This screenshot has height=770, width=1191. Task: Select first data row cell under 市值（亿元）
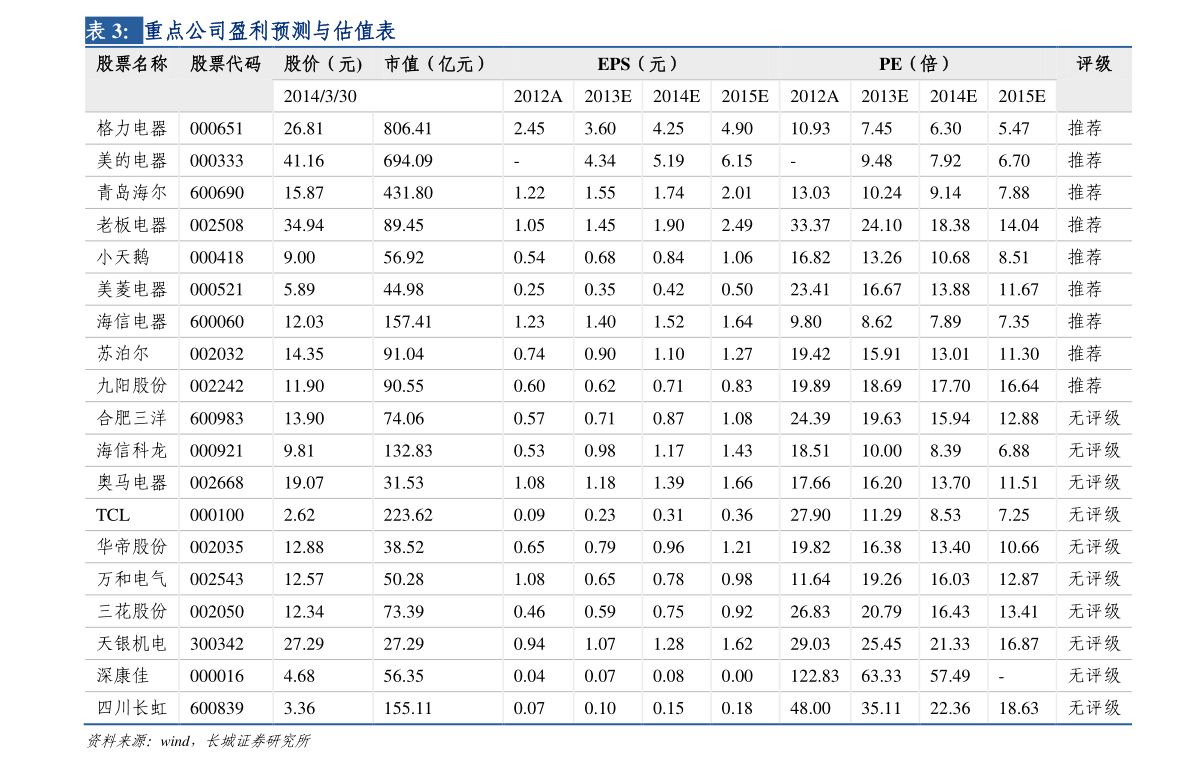click(437, 128)
